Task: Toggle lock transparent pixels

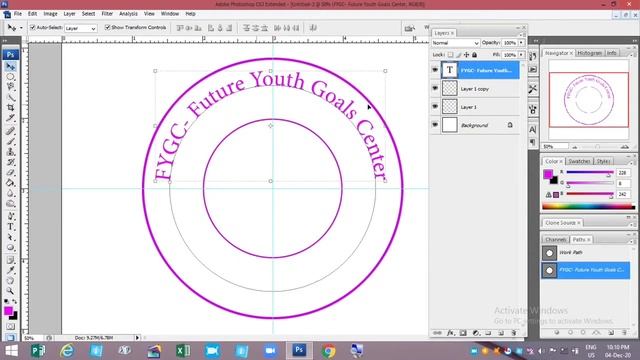Action: [451, 55]
